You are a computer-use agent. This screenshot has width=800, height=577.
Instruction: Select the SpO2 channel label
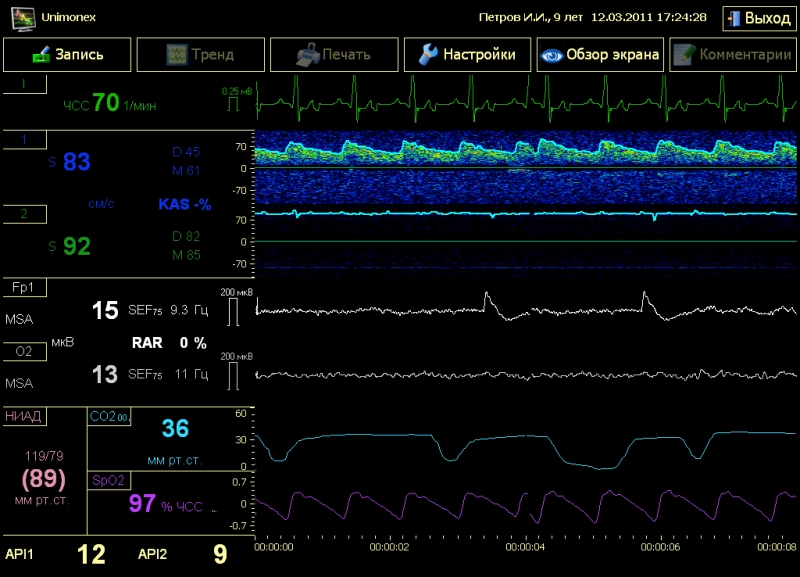coord(108,480)
